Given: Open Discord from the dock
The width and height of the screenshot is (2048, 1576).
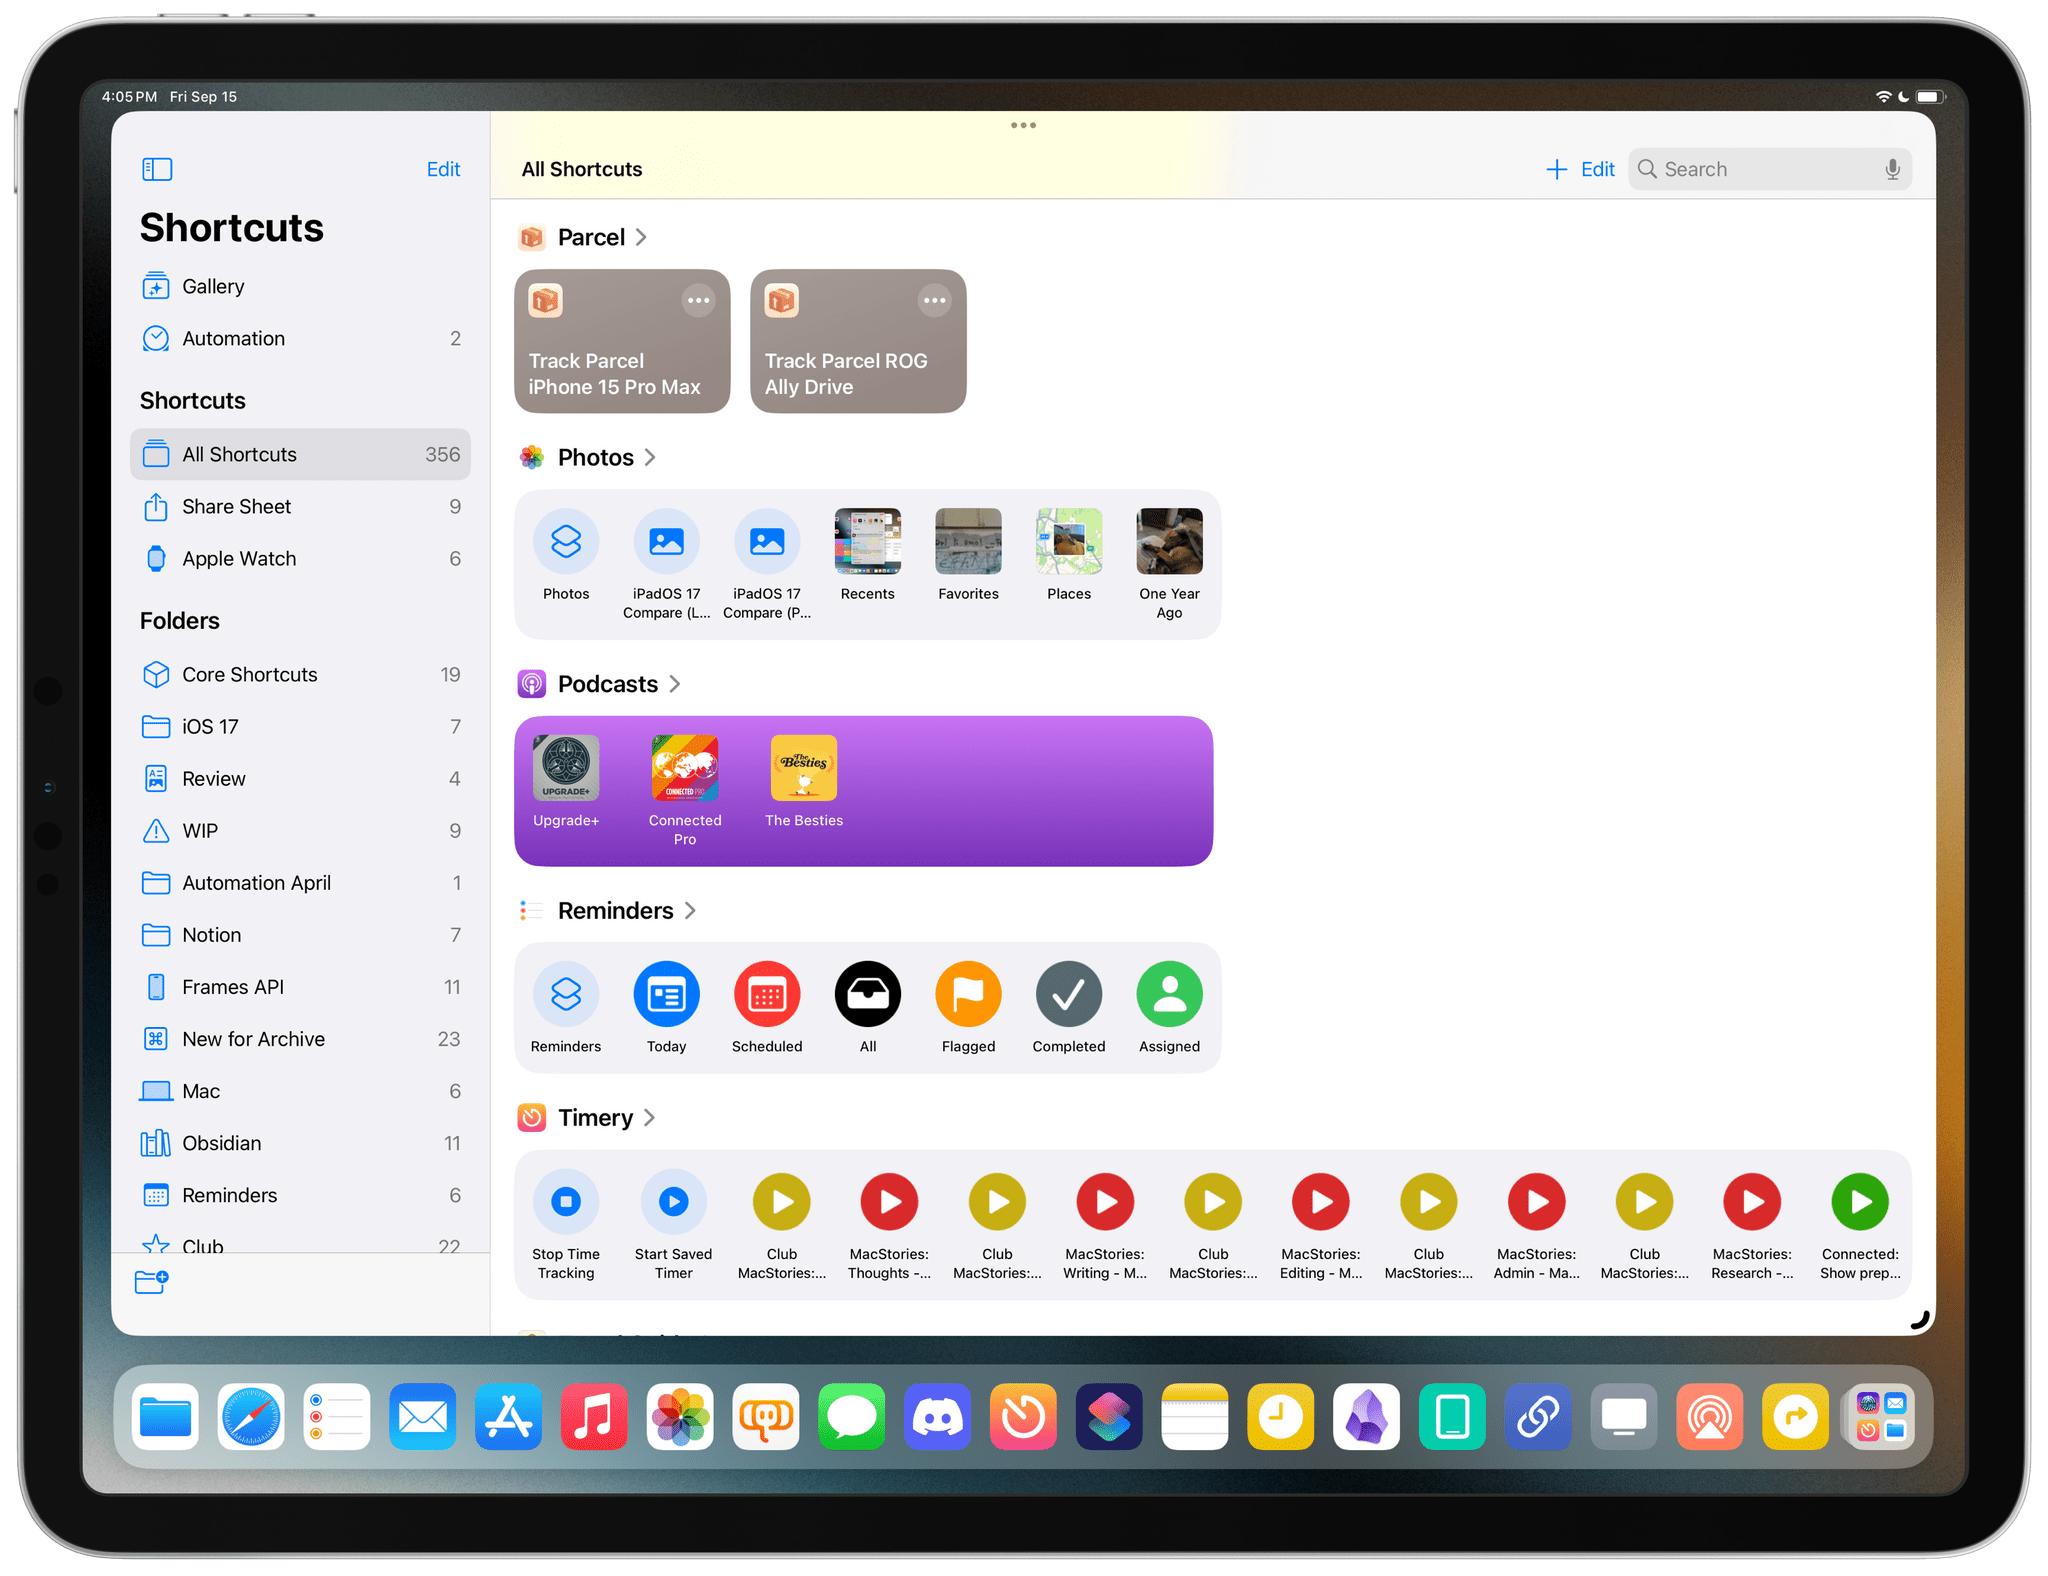Looking at the screenshot, I should coord(937,1417).
